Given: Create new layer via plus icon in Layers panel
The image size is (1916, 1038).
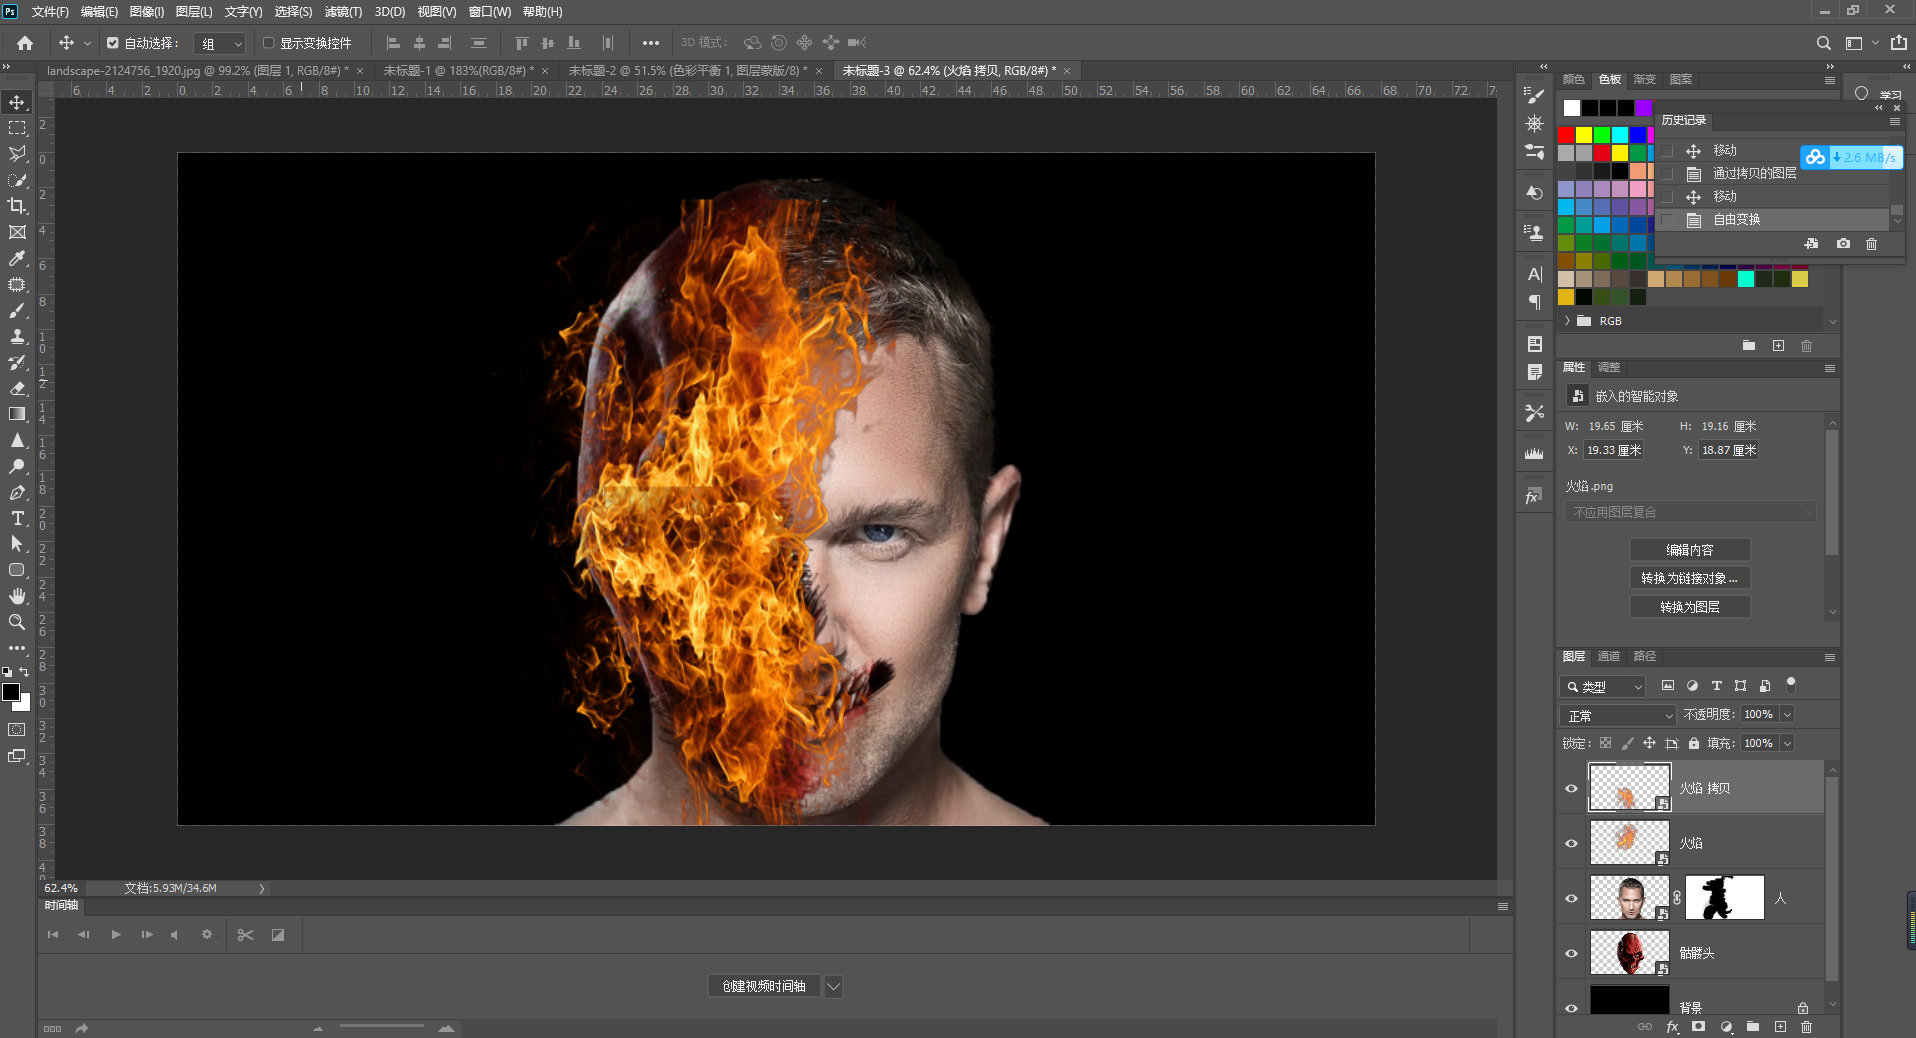Looking at the screenshot, I should click(x=1780, y=1027).
